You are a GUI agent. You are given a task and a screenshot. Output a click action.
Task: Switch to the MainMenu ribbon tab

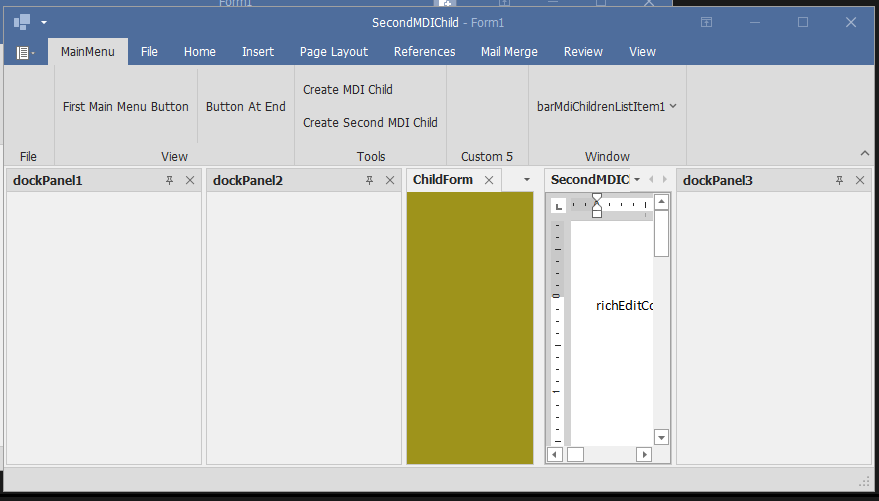(x=87, y=52)
